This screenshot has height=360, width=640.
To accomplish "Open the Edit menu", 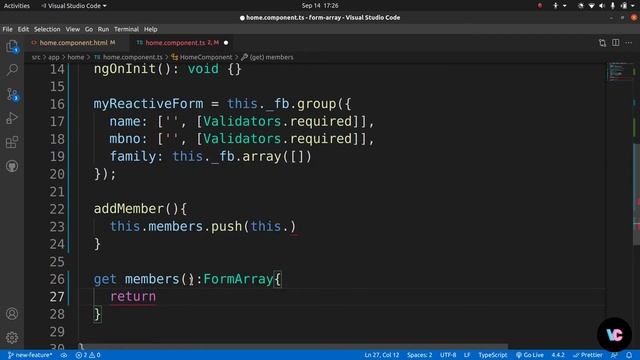I will (23, 29).
